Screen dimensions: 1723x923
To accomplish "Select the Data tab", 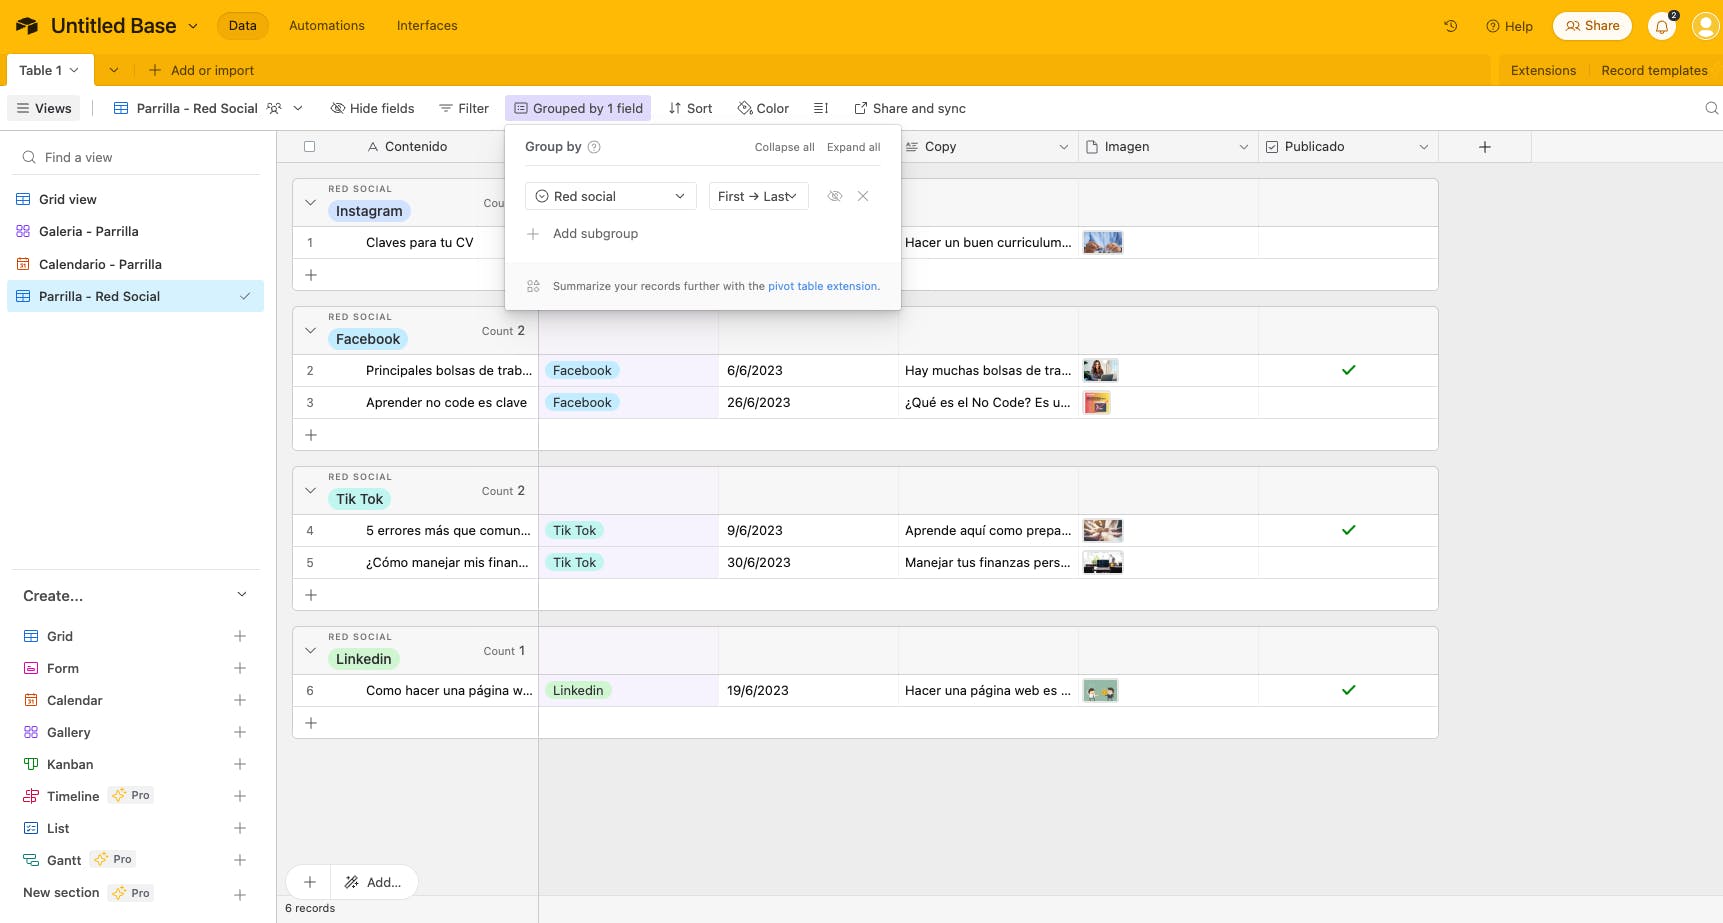I will pos(242,26).
